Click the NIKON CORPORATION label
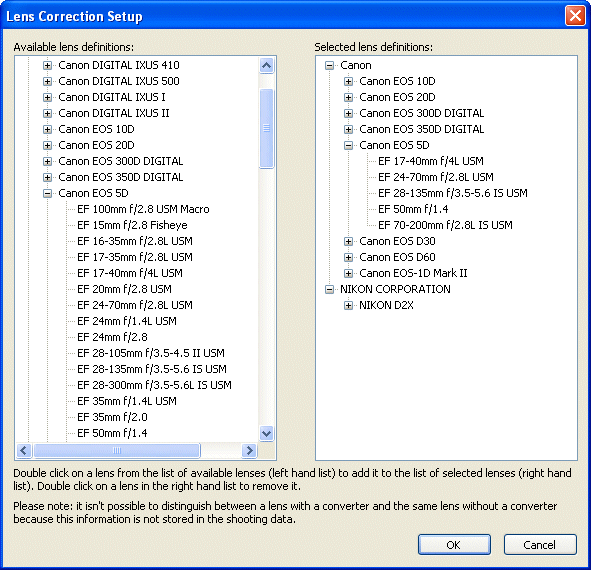This screenshot has width=591, height=570. (395, 289)
